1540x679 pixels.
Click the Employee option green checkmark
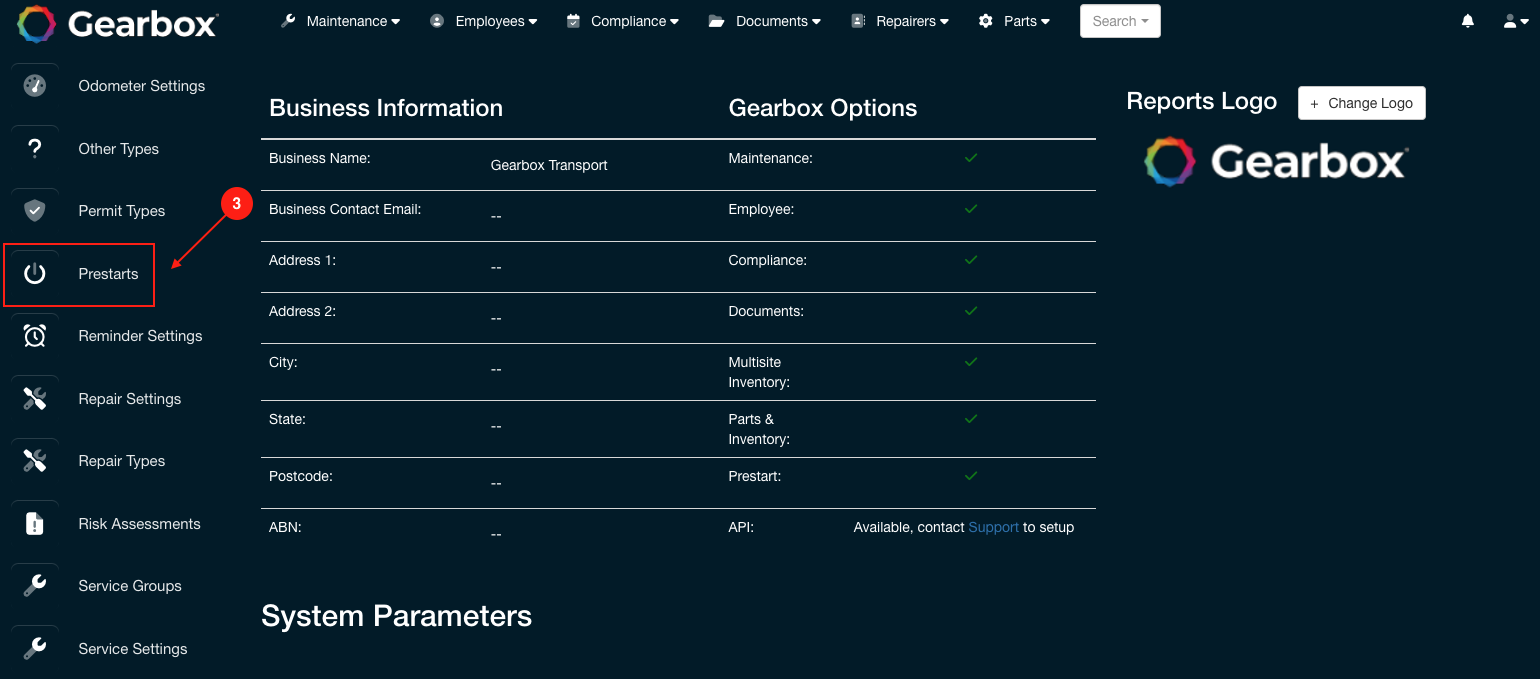tap(970, 209)
